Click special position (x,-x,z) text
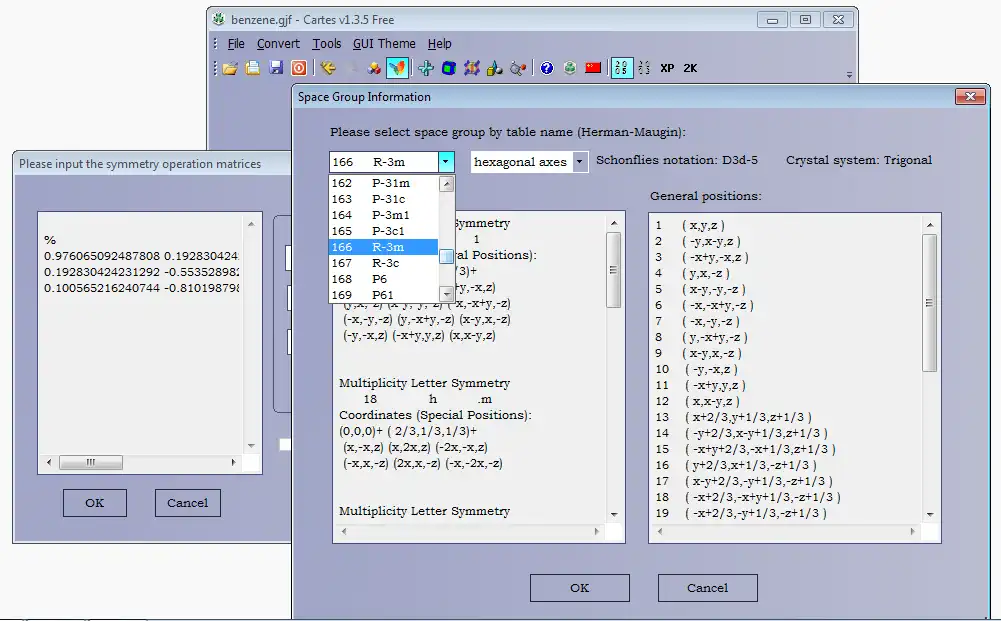Screen dimensions: 1001x621 [x=364, y=447]
